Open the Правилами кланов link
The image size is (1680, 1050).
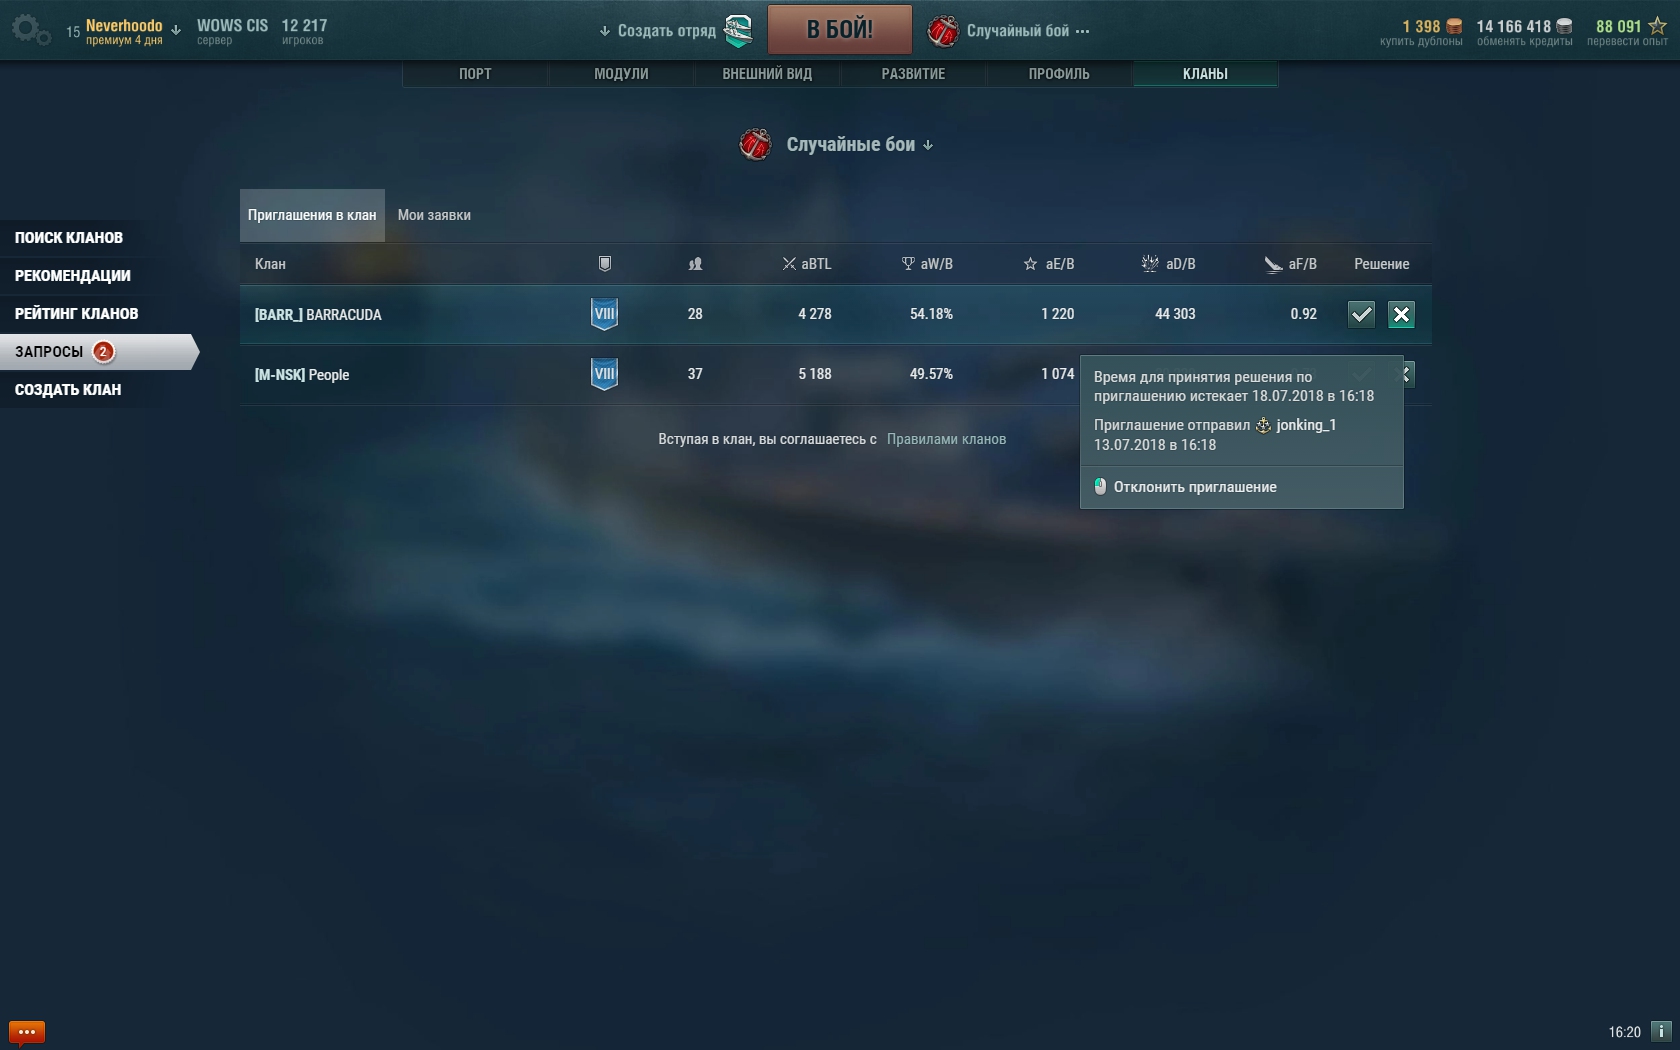click(x=946, y=439)
